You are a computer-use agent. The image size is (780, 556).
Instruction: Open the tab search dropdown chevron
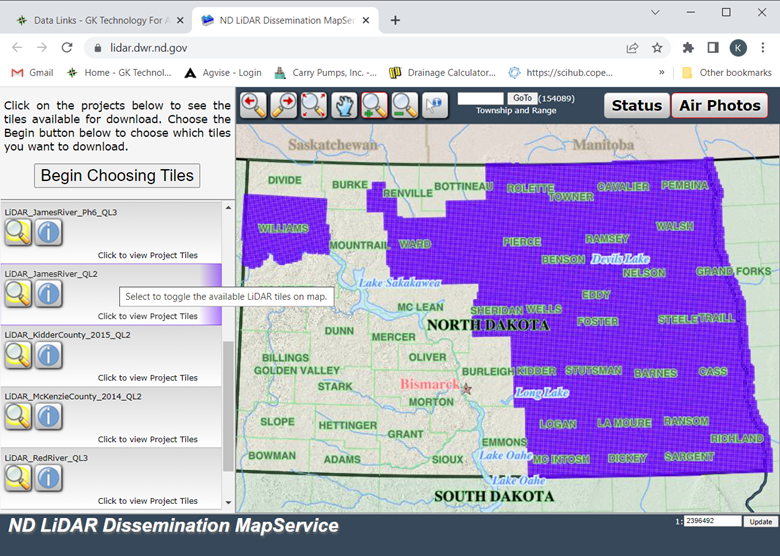(x=655, y=12)
